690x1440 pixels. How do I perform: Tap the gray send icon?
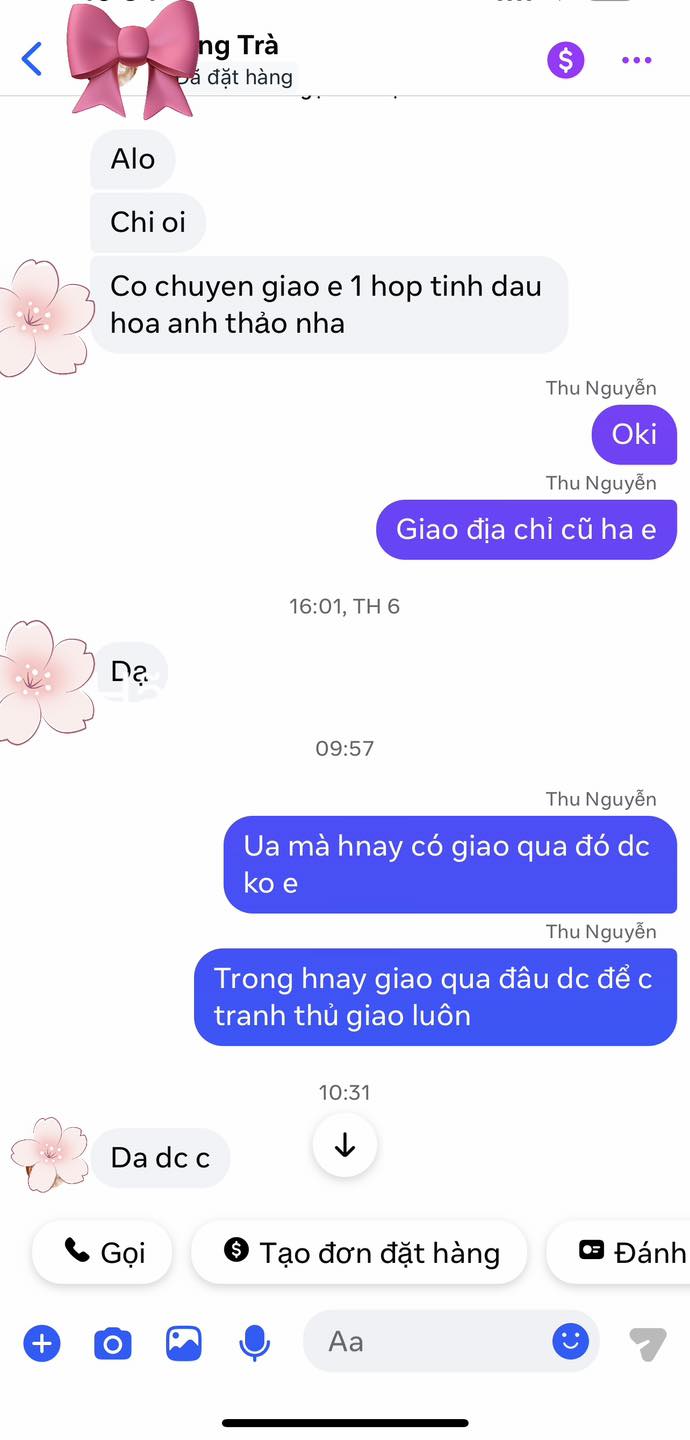click(x=647, y=1343)
